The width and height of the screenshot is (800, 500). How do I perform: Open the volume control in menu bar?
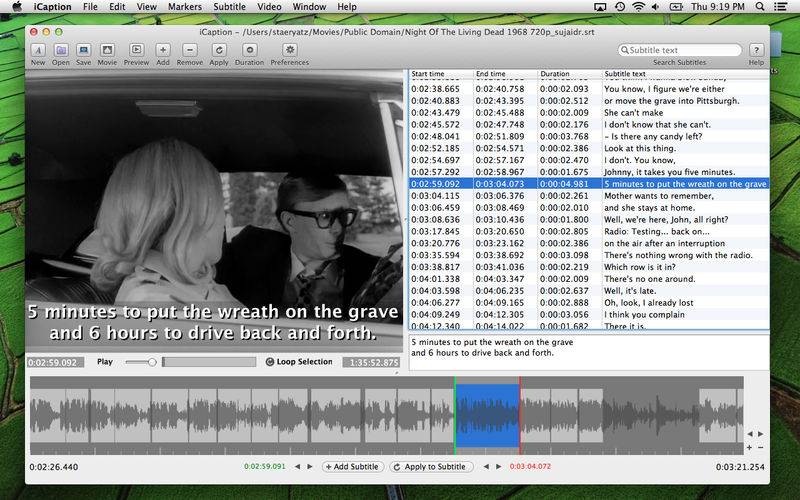656,7
